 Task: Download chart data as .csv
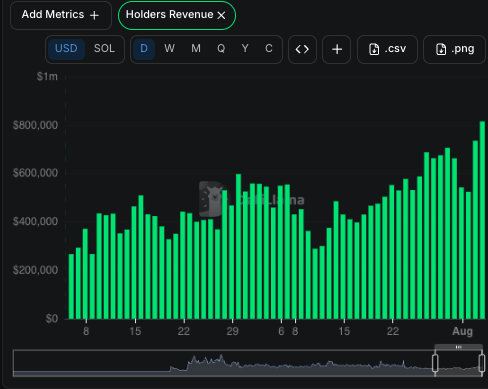[387, 49]
